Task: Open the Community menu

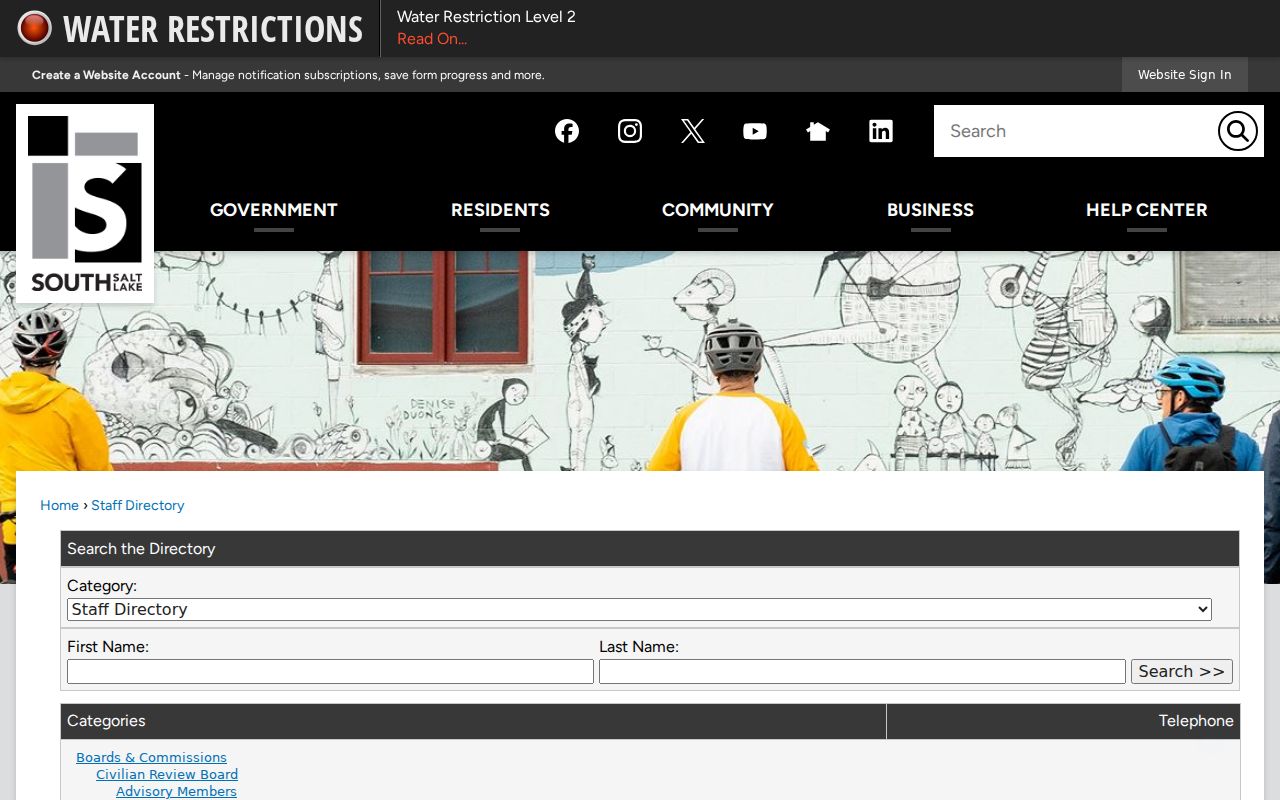Action: 718,210
